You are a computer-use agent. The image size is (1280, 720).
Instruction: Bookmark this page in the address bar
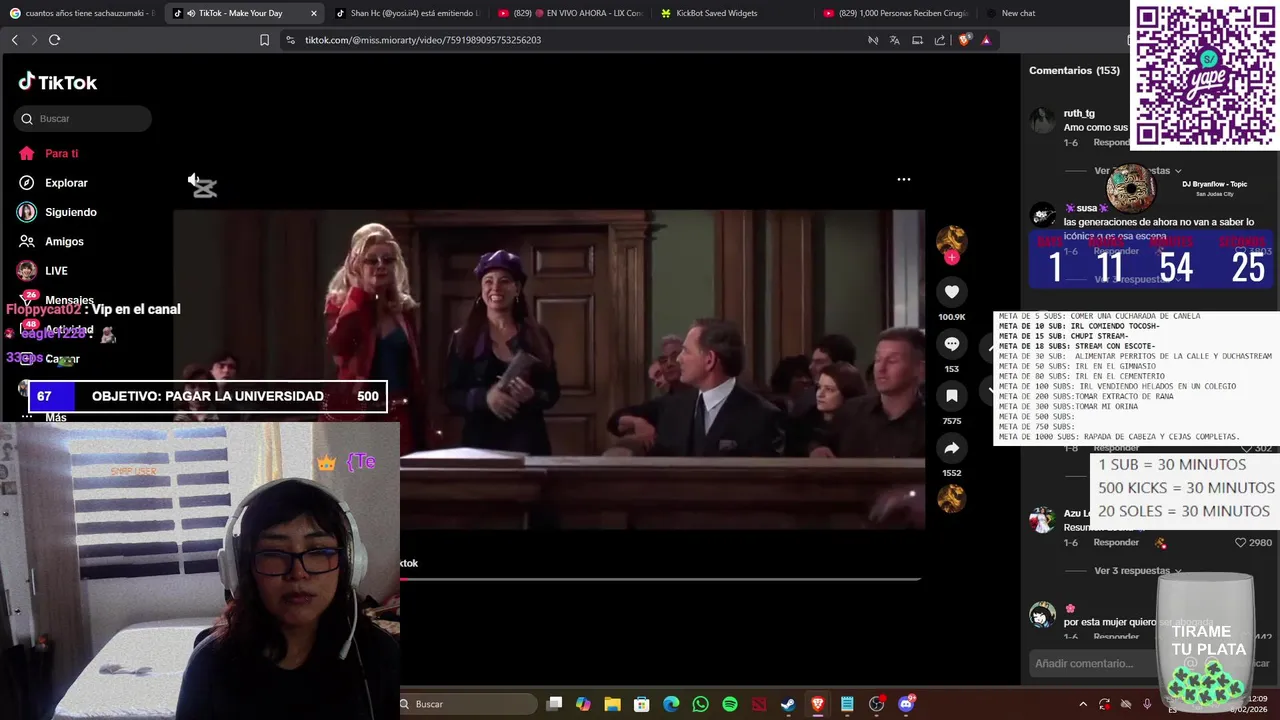[264, 40]
